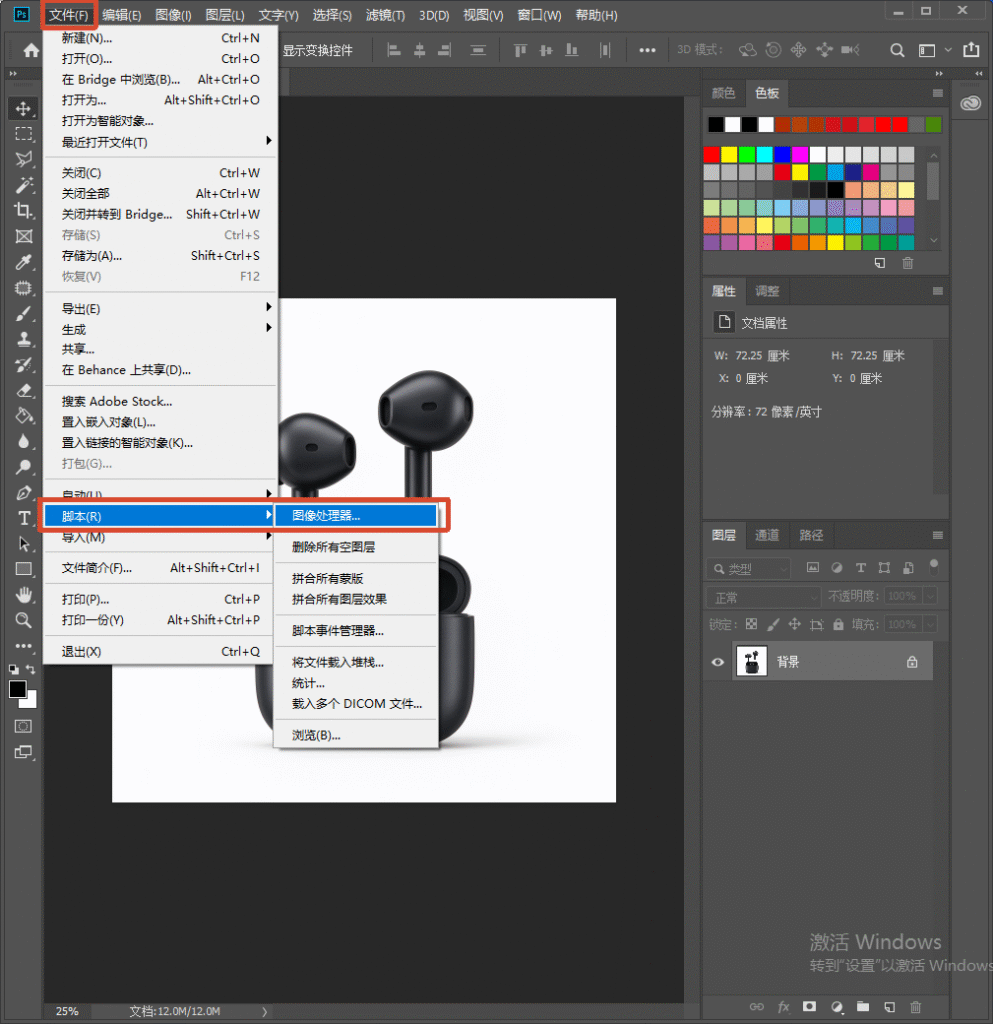The height and width of the screenshot is (1024, 993).
Task: Toggle lock all padlock next to 填充
Action: pyautogui.click(x=838, y=624)
